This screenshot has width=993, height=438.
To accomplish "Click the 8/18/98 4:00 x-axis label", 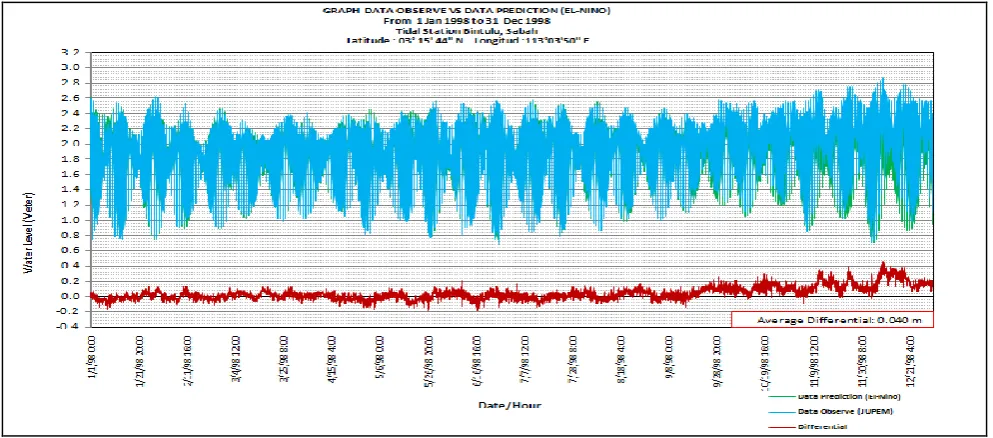I will 622,358.
